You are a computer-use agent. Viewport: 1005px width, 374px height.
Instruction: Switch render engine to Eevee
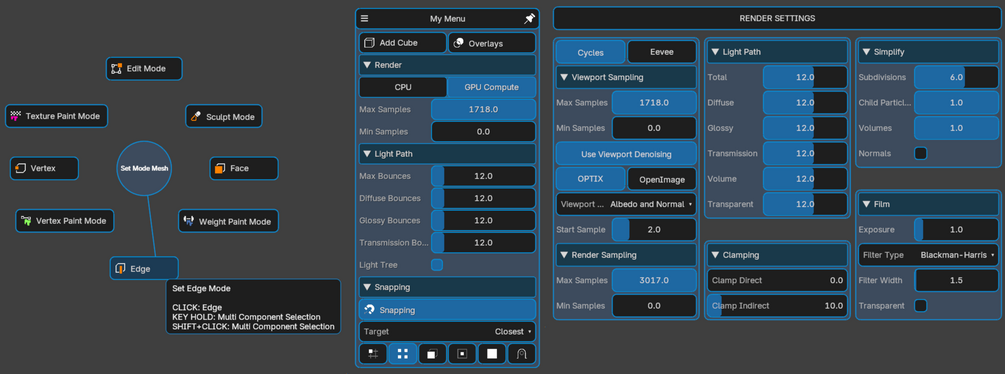point(661,53)
